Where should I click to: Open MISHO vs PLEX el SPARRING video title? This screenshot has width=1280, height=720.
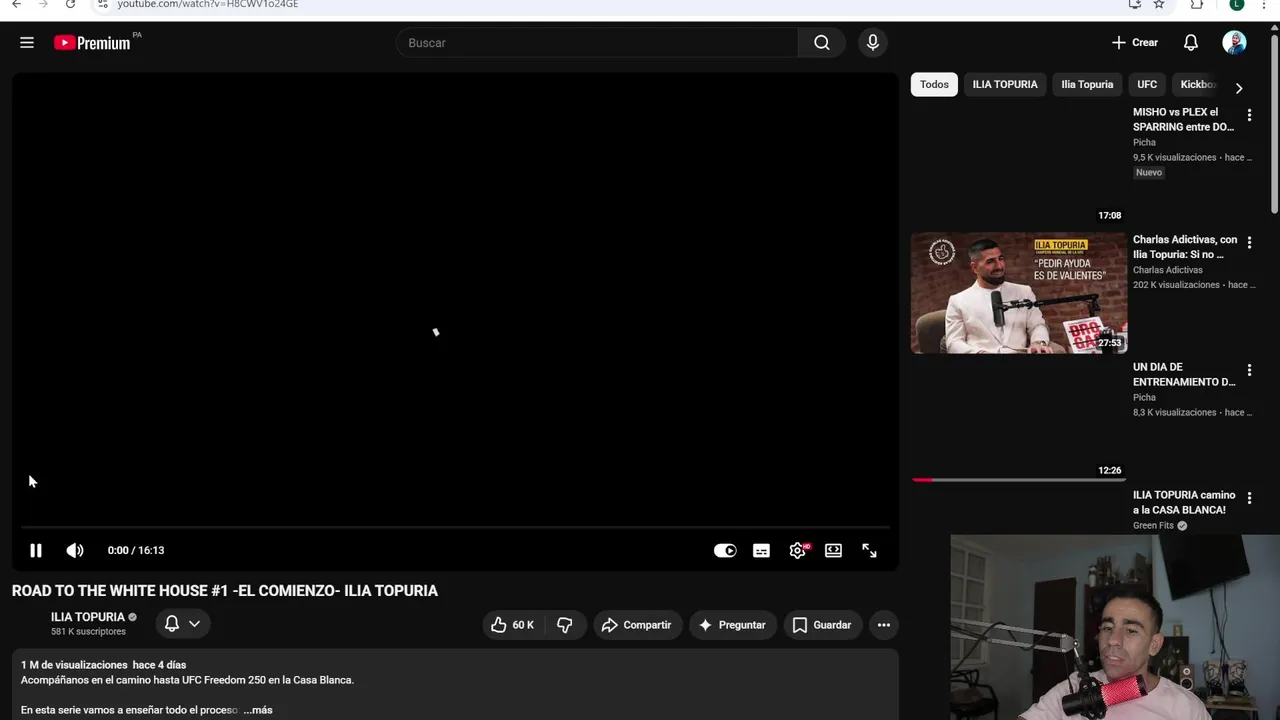coord(1184,119)
